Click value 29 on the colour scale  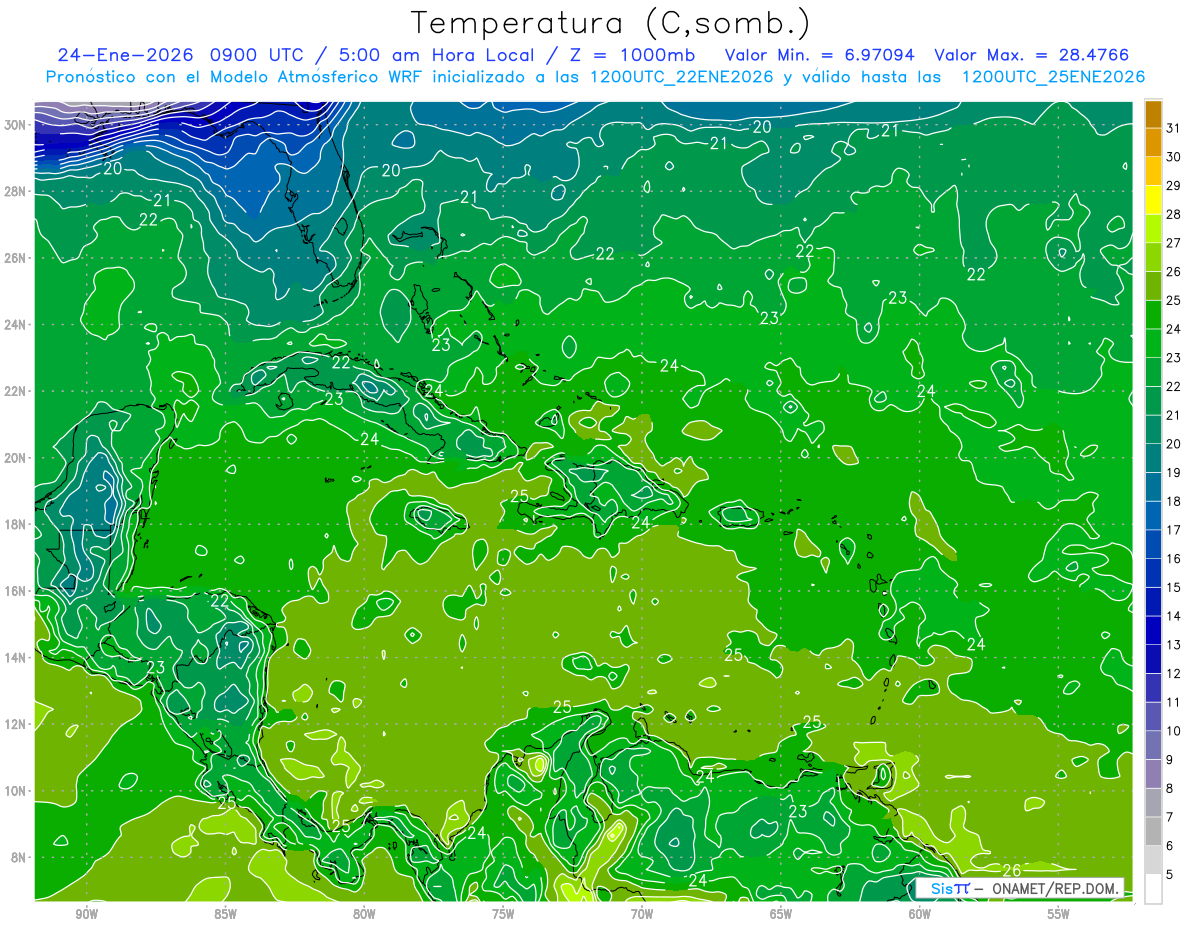pos(1174,186)
